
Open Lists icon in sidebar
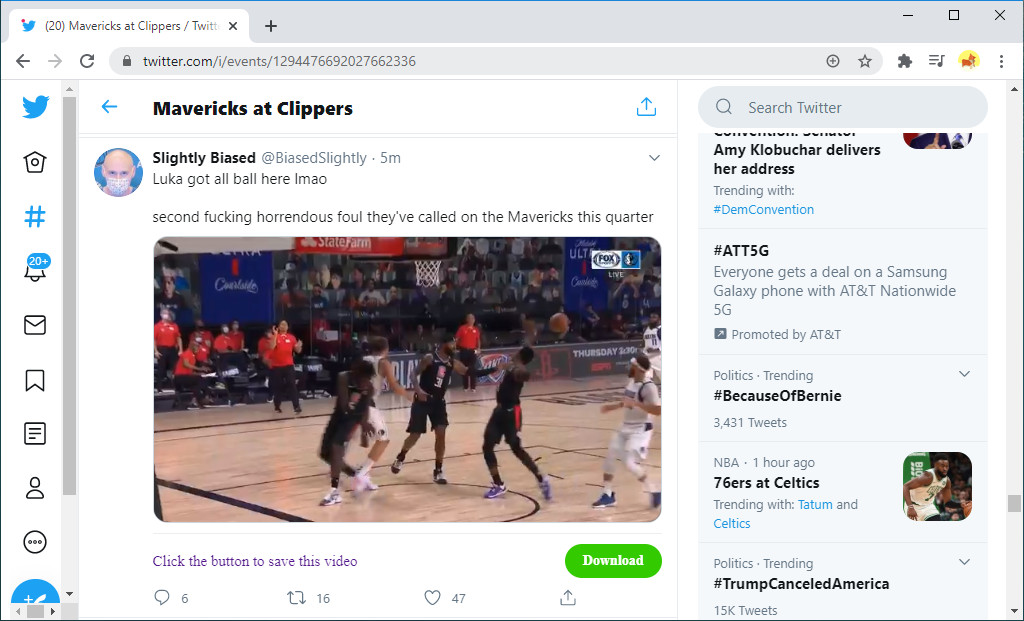35,434
